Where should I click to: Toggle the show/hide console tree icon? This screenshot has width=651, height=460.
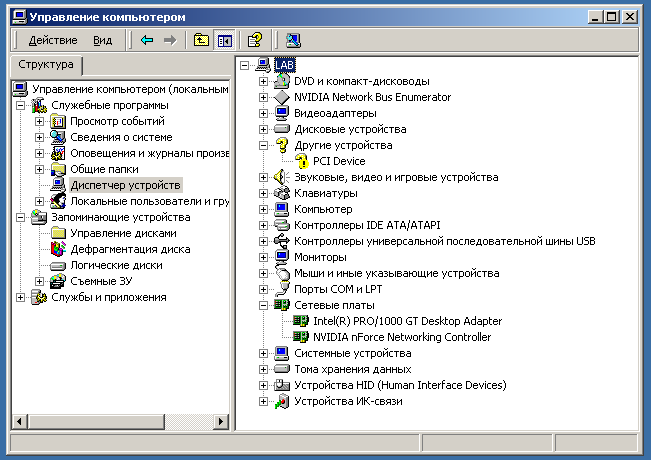pyautogui.click(x=224, y=40)
